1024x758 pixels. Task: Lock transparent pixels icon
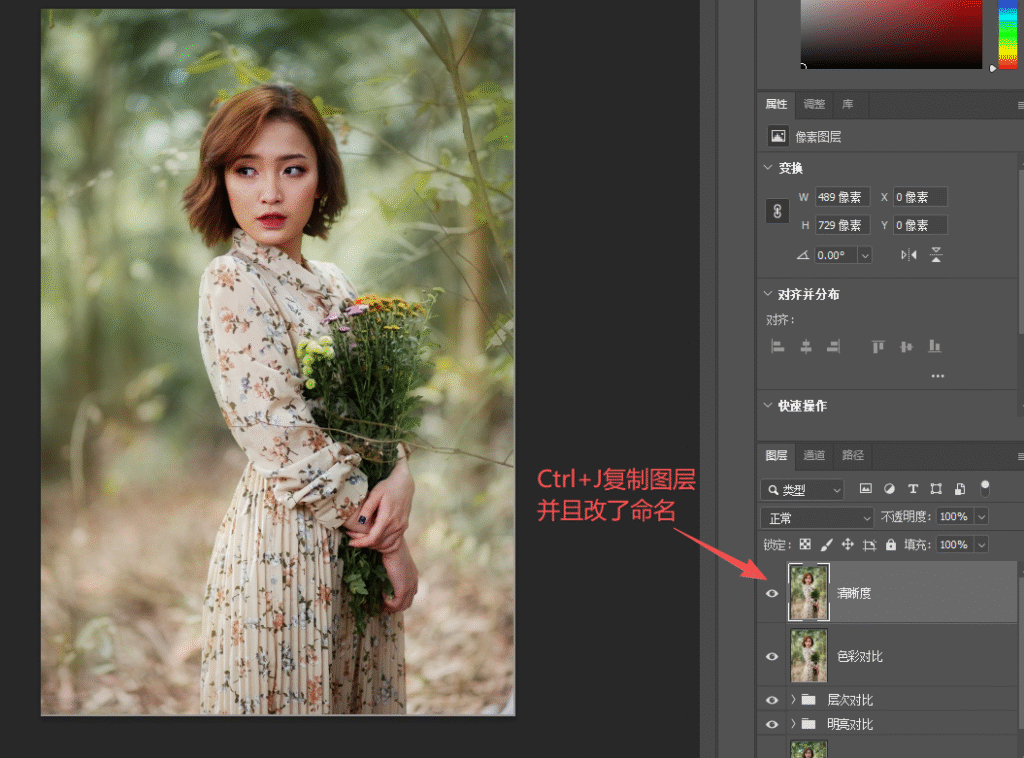[805, 545]
